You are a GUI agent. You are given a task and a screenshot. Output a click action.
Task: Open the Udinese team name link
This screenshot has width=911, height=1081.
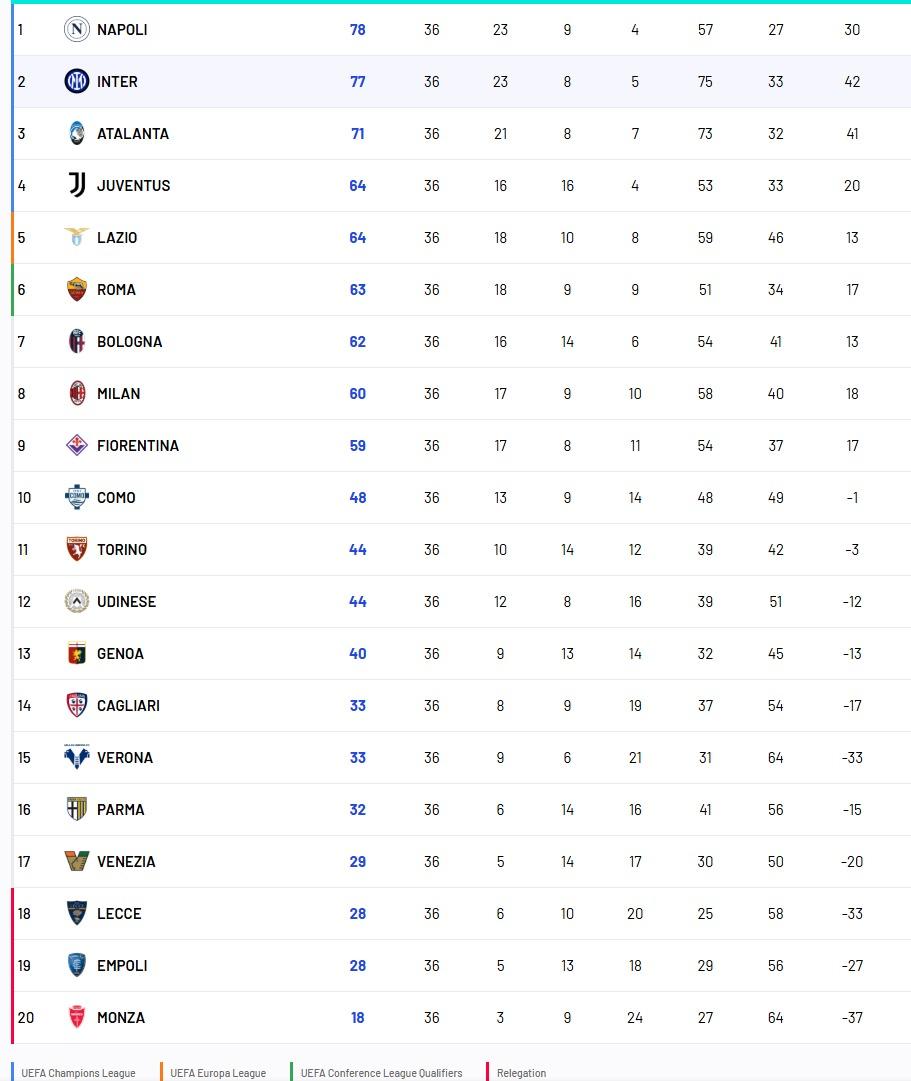click(126, 602)
